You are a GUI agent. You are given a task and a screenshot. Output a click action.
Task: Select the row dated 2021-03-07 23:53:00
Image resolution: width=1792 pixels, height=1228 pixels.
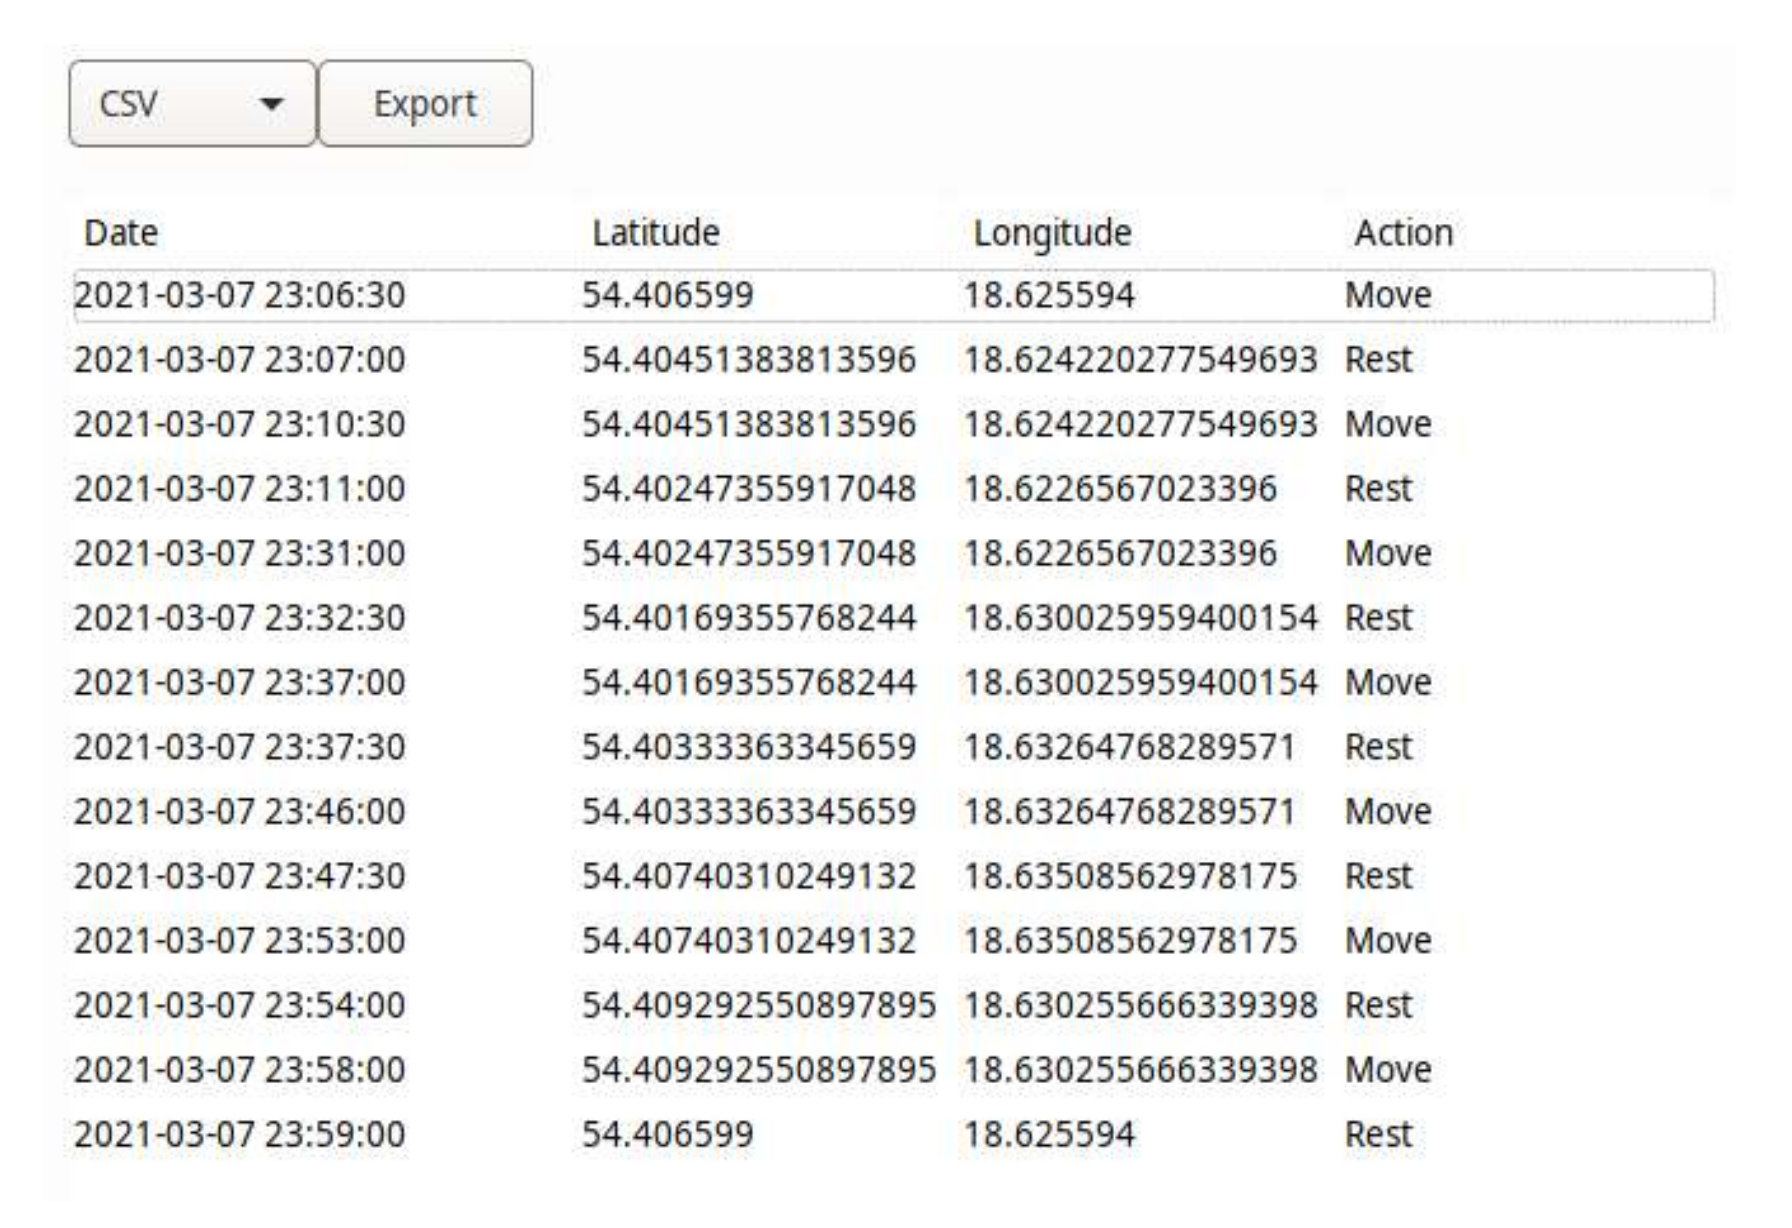pyautogui.click(x=240, y=941)
